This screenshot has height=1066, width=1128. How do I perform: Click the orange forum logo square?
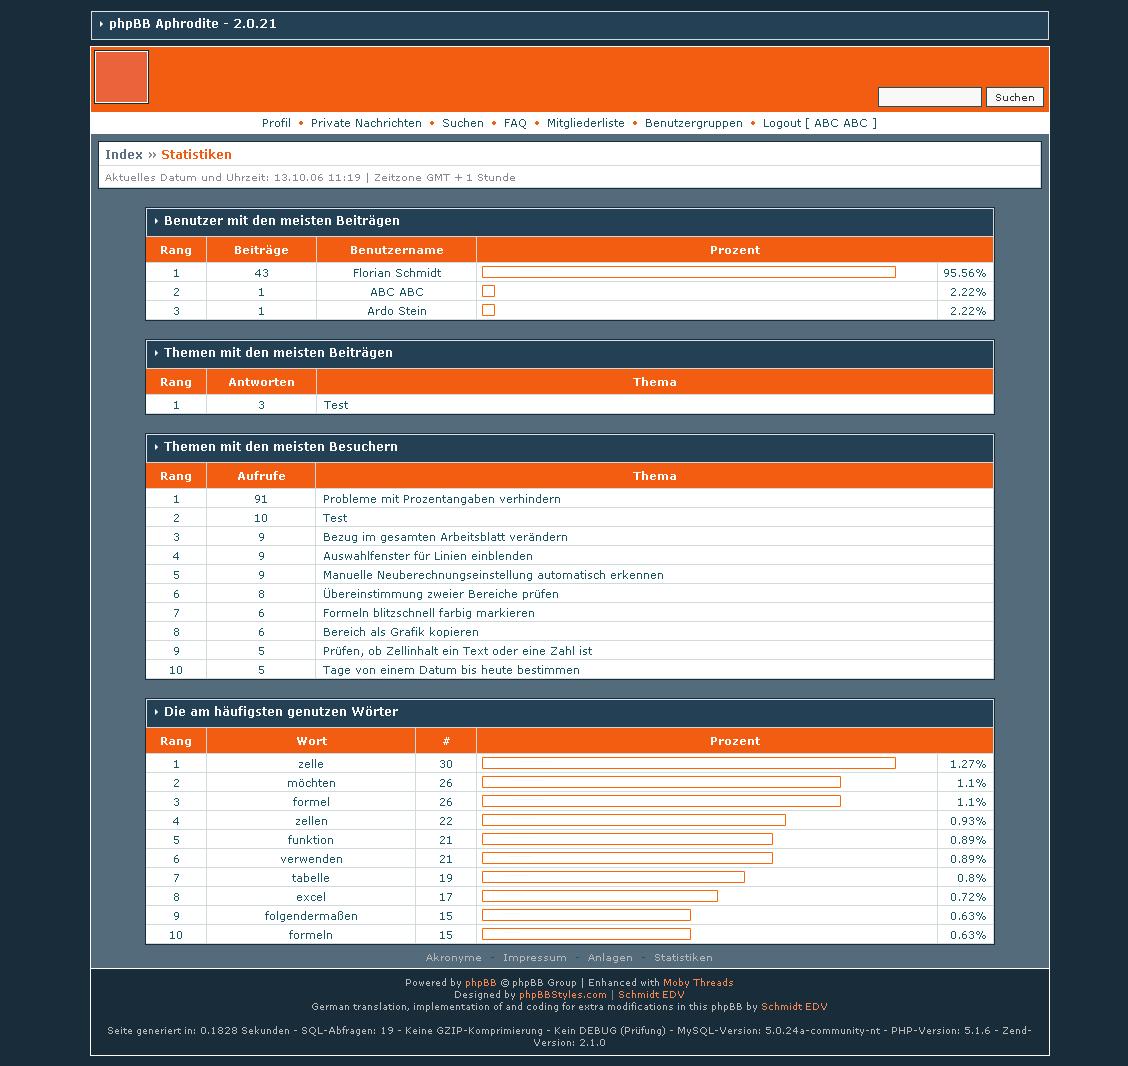coord(121,77)
